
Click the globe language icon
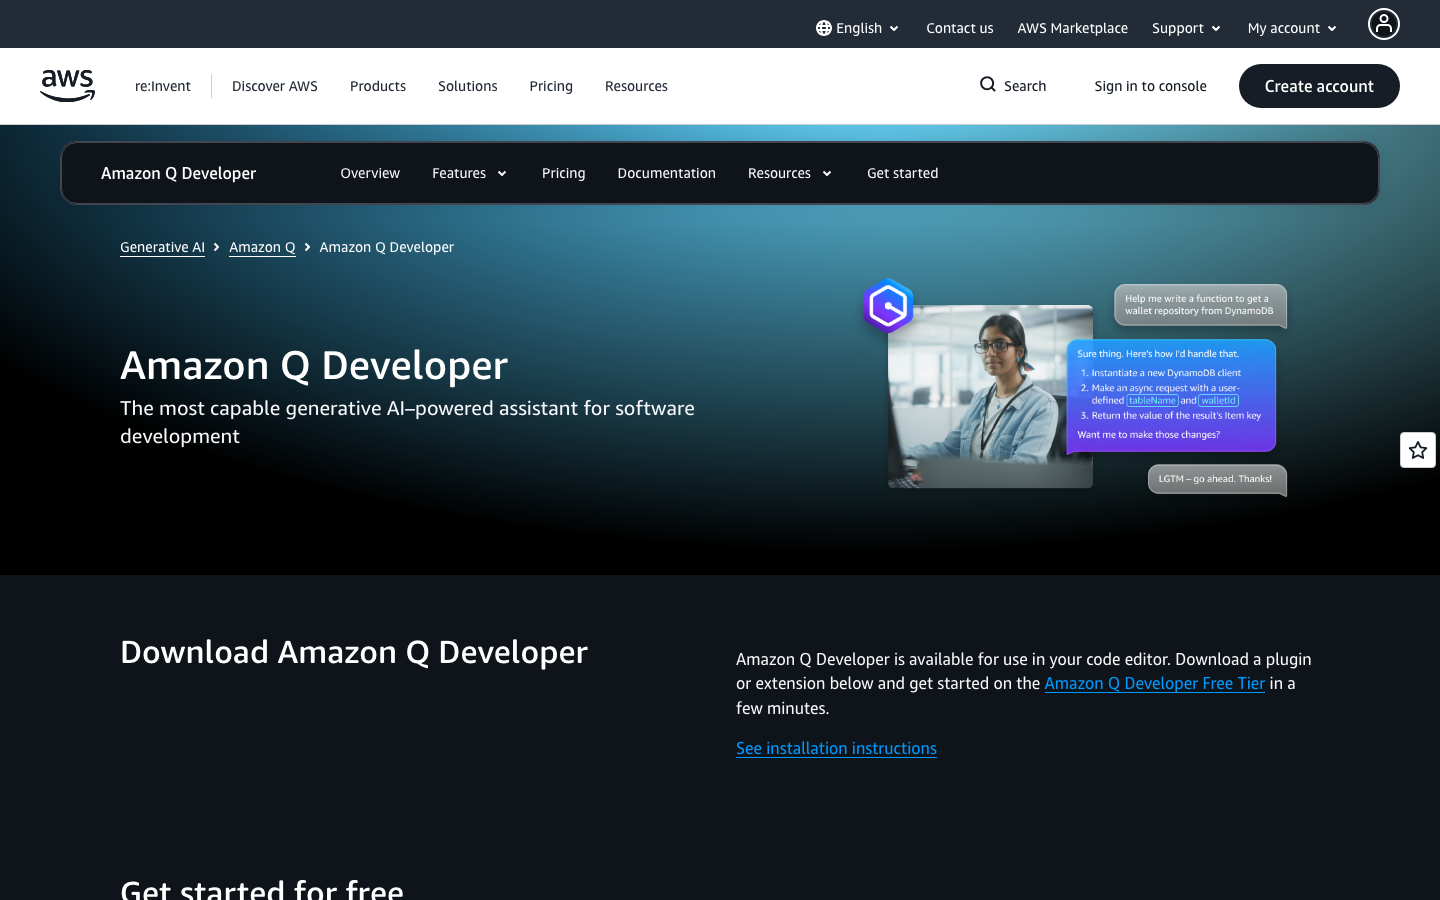point(824,28)
